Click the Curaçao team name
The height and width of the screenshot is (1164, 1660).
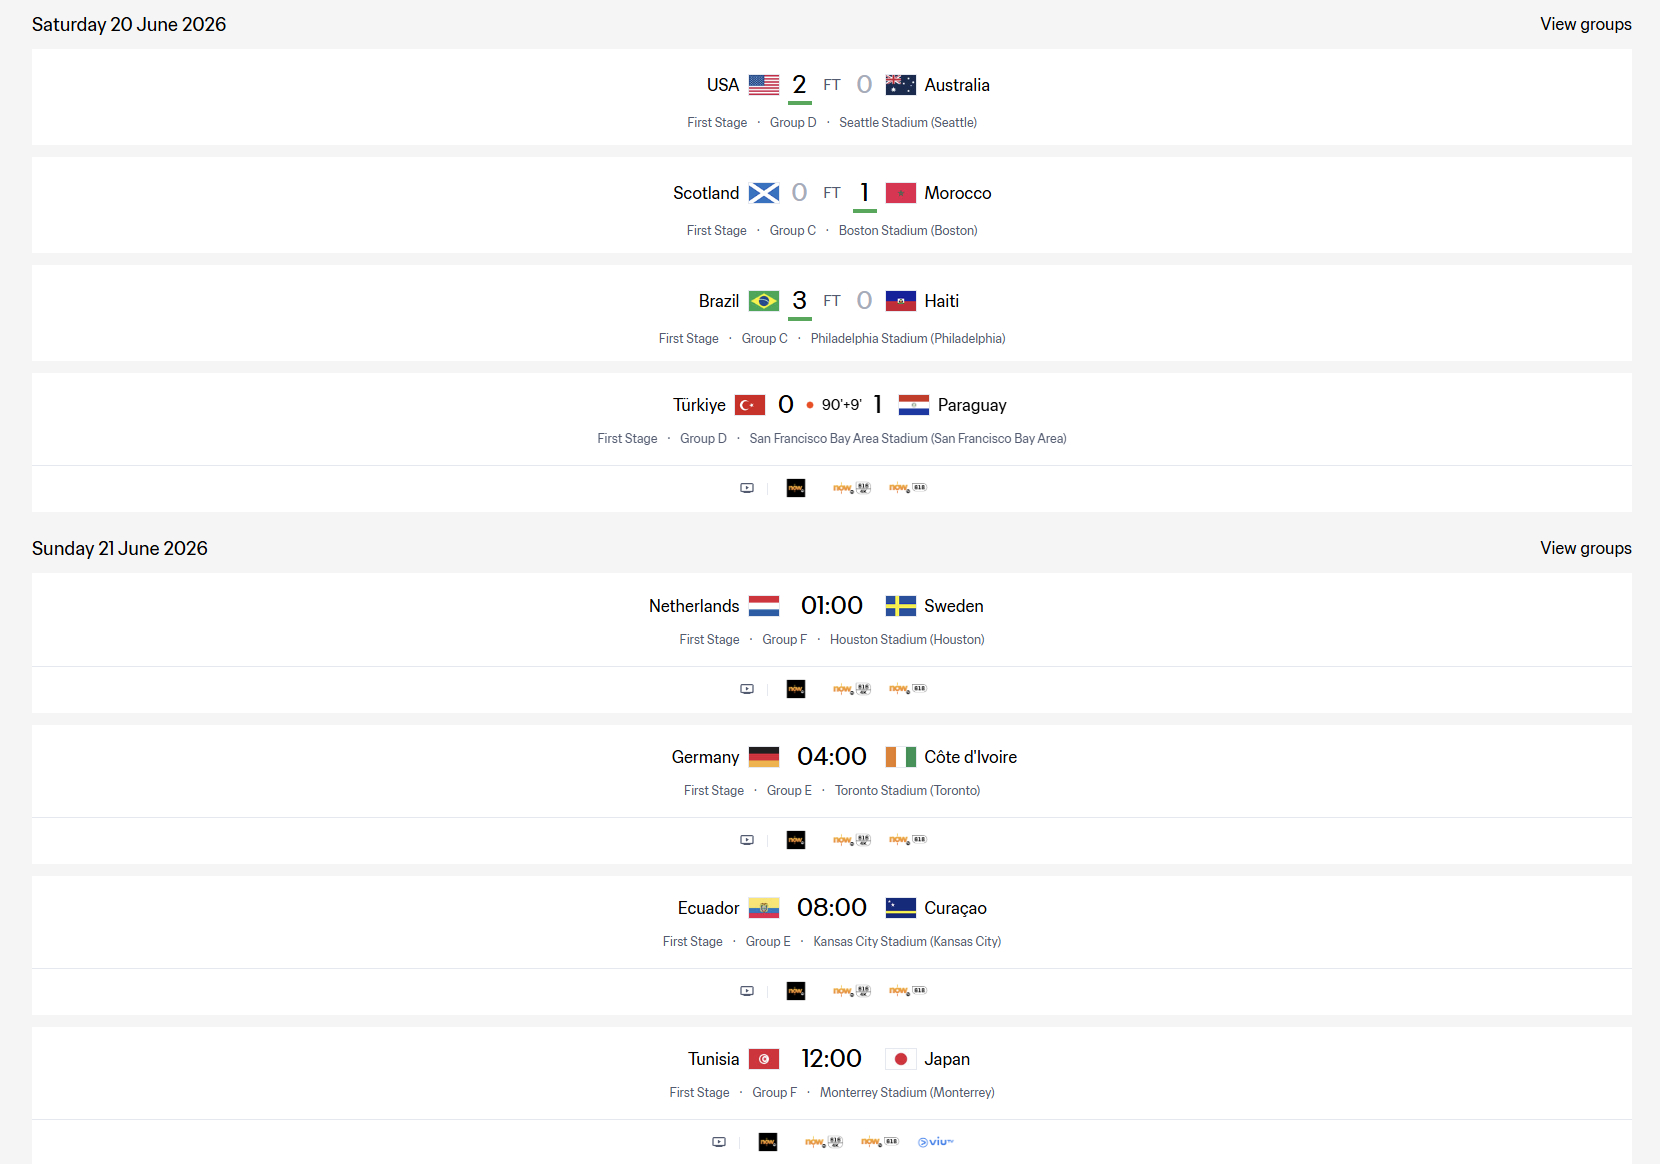coord(955,908)
